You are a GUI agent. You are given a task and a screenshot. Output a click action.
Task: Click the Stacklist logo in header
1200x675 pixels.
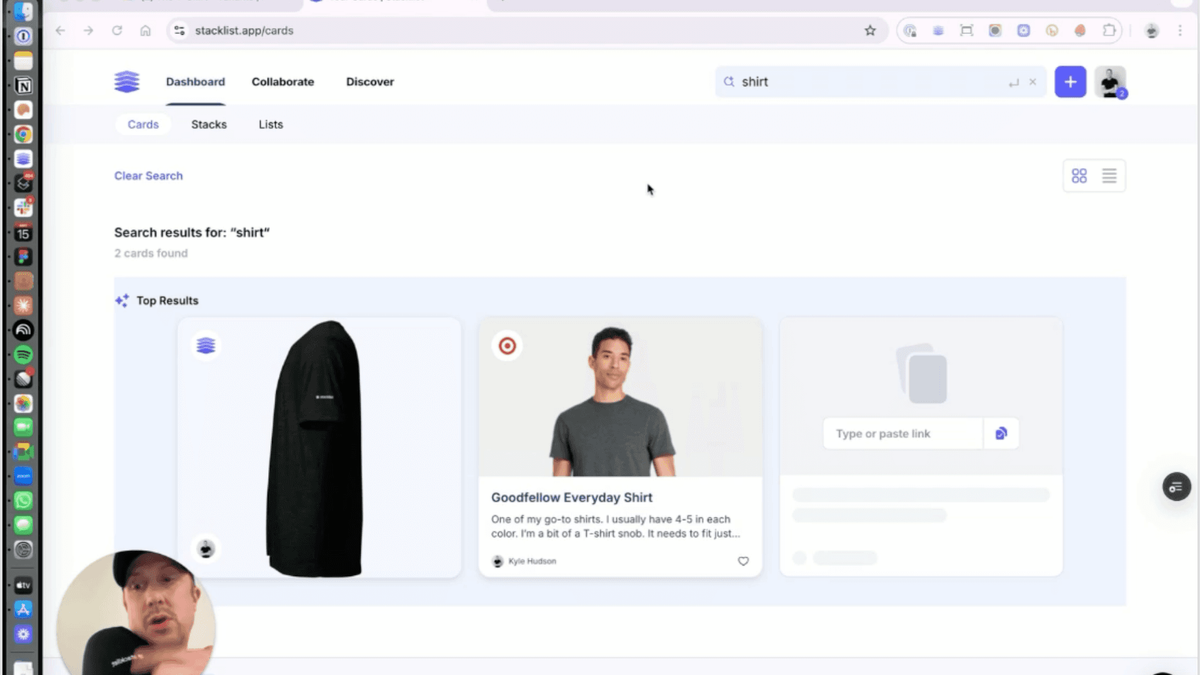point(127,82)
